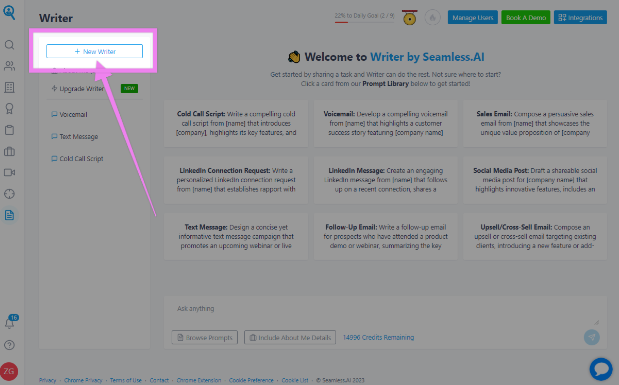
Task: Select Upgrade Writer in the side panel
Action: pyautogui.click(x=78, y=88)
